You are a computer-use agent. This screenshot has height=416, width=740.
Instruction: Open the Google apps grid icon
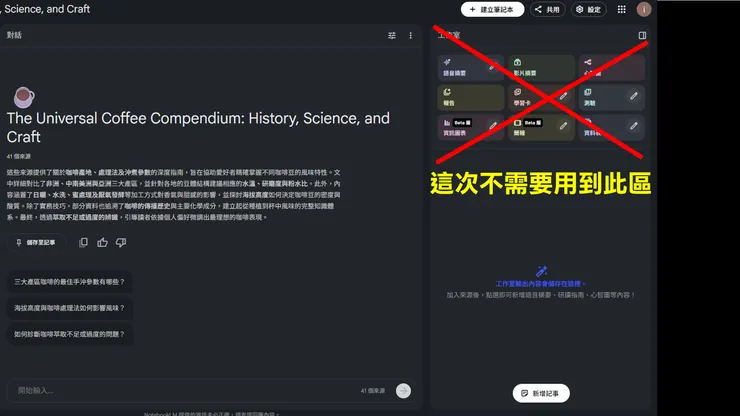622,9
